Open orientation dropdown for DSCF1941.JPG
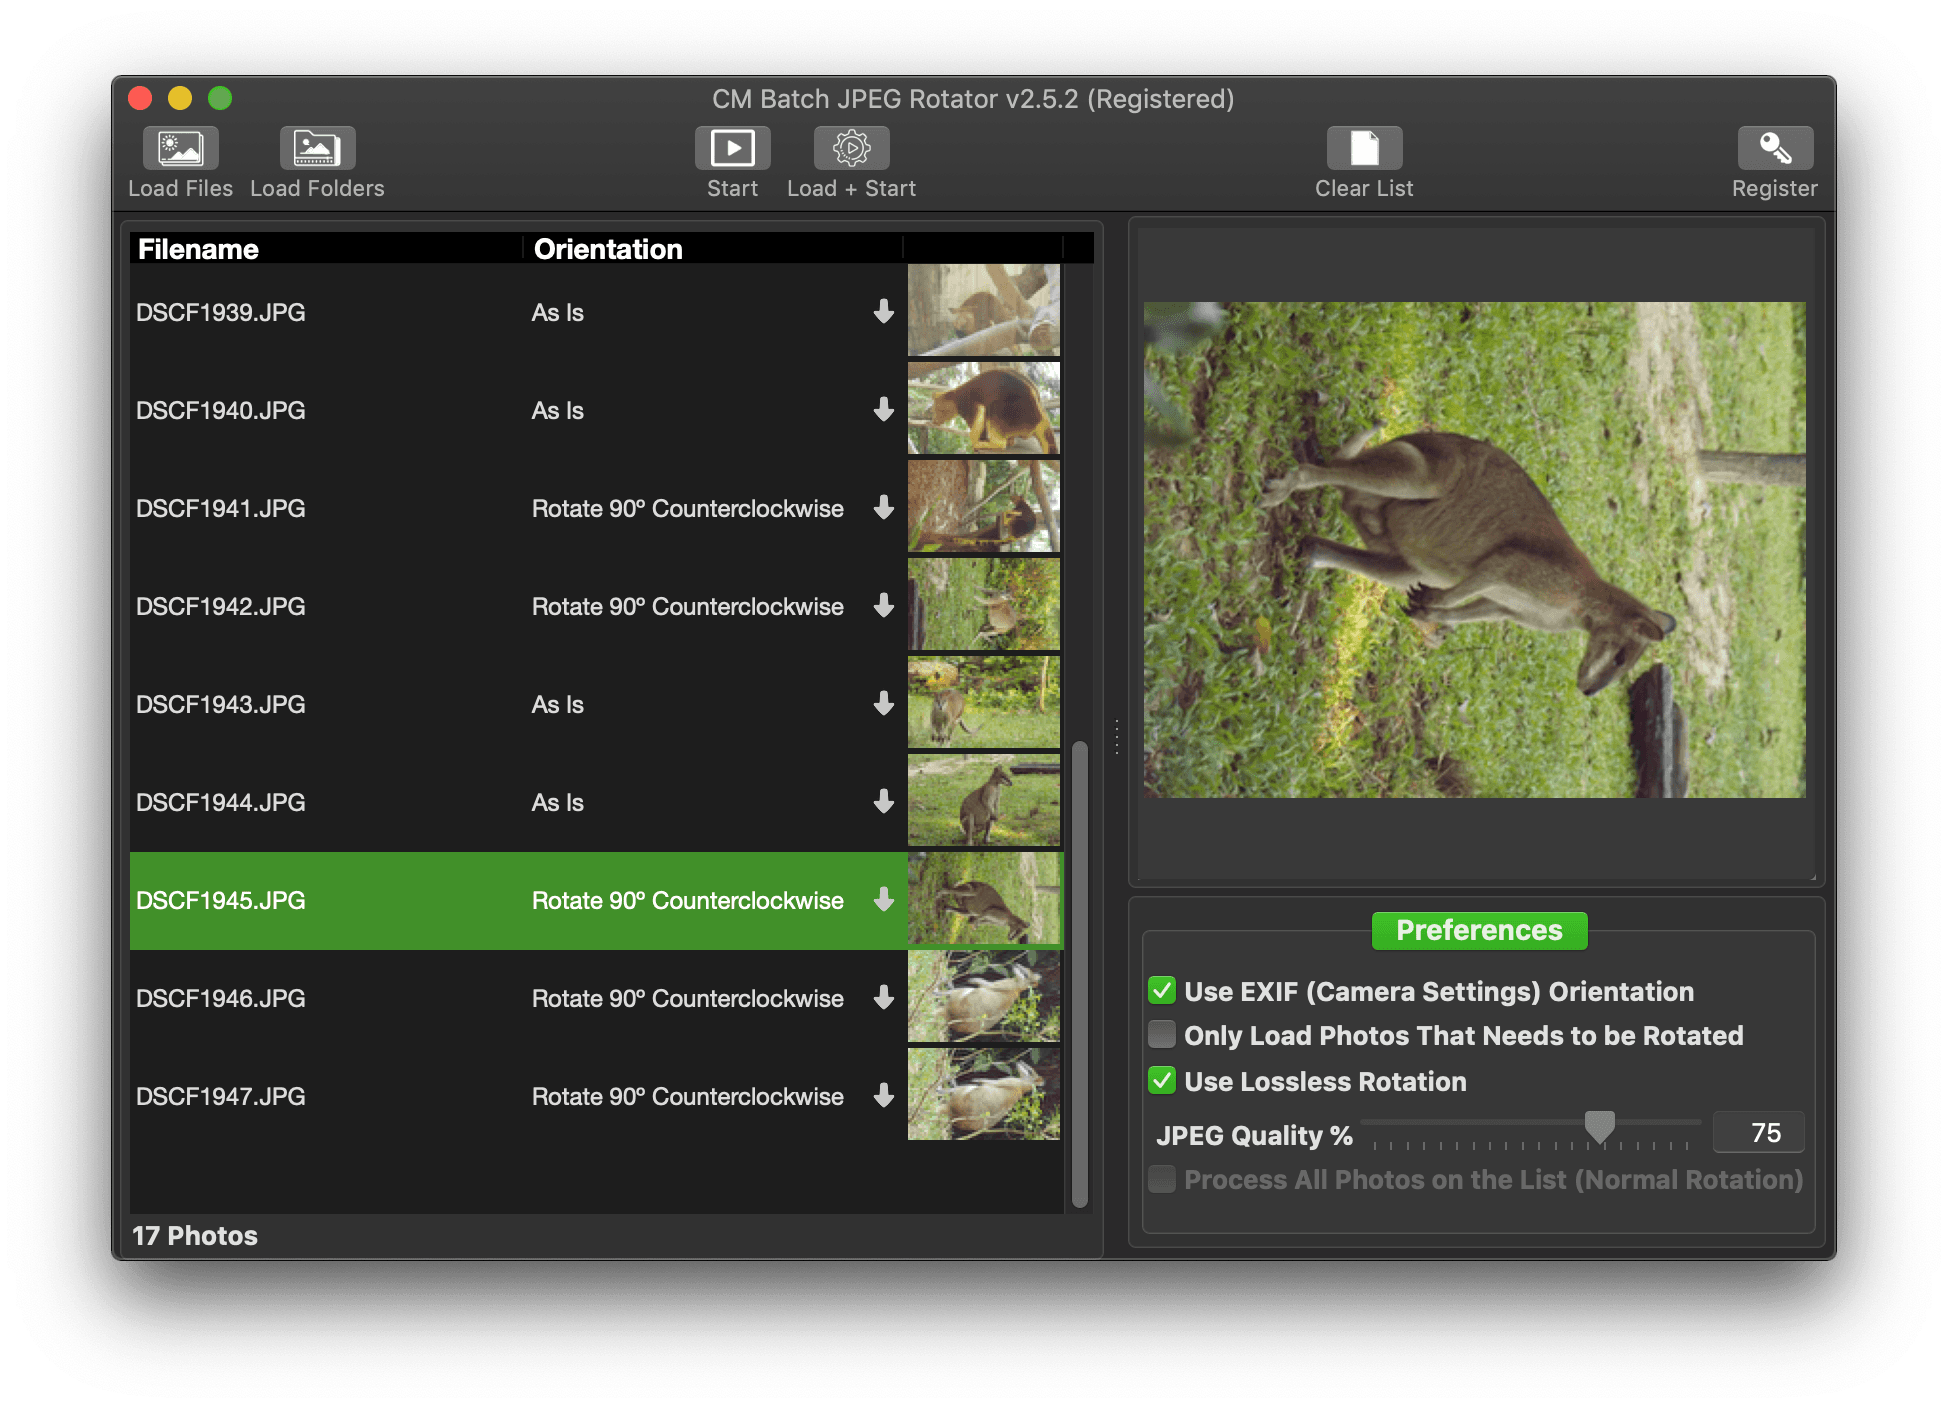 pyautogui.click(x=883, y=508)
